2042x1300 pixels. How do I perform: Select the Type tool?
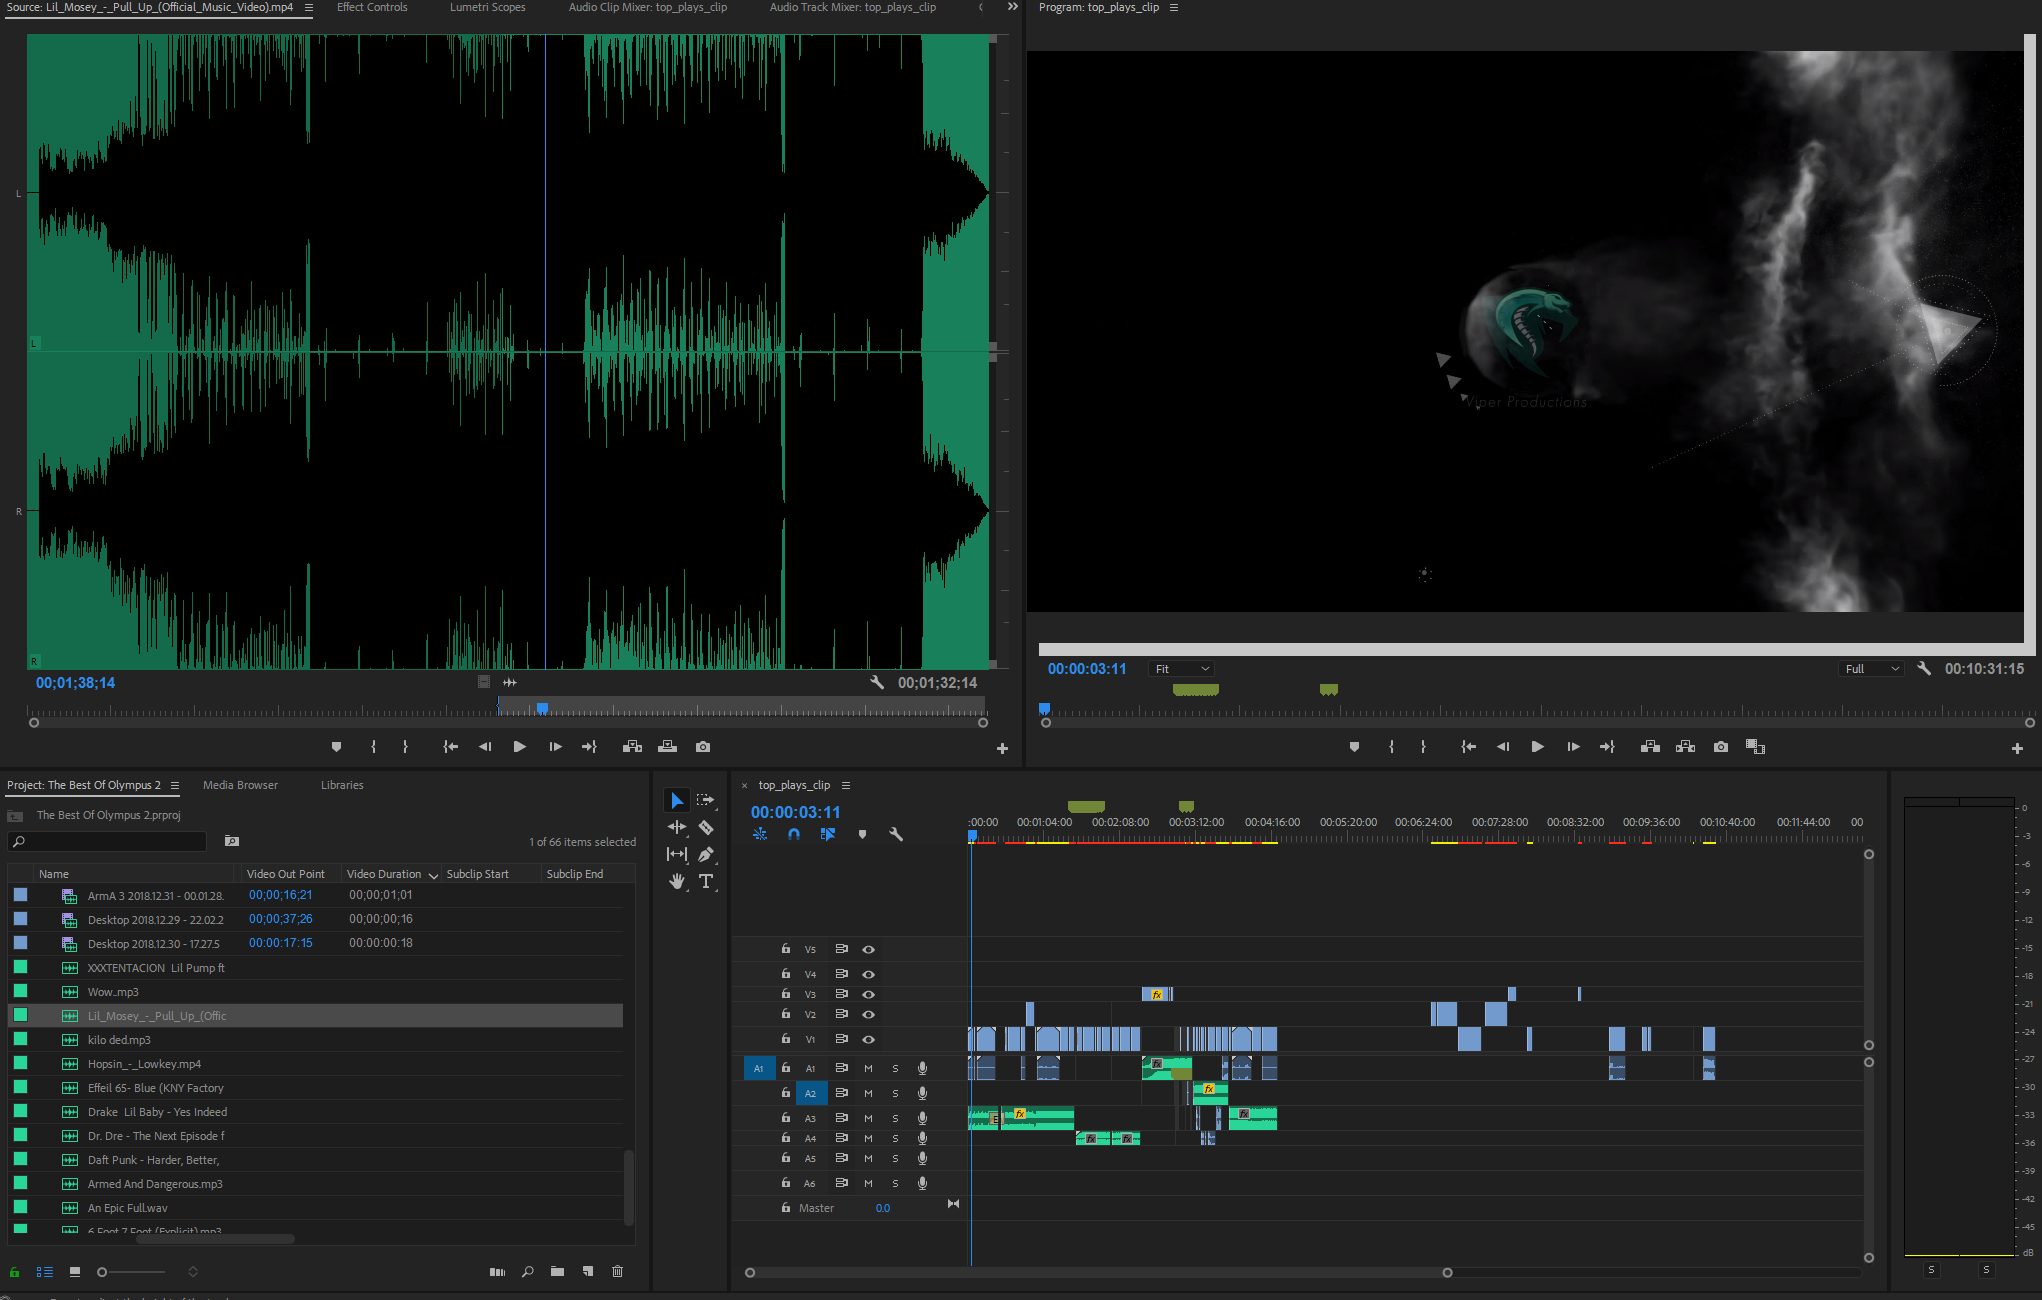[706, 881]
